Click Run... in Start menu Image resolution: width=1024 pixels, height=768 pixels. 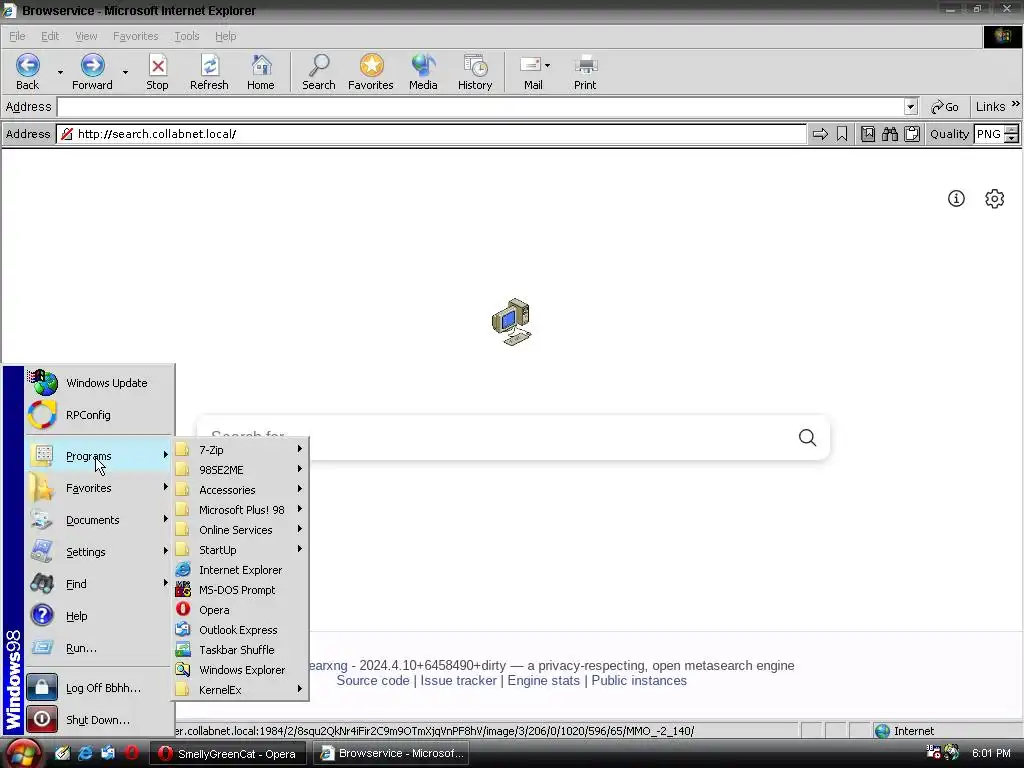[x=99, y=648]
